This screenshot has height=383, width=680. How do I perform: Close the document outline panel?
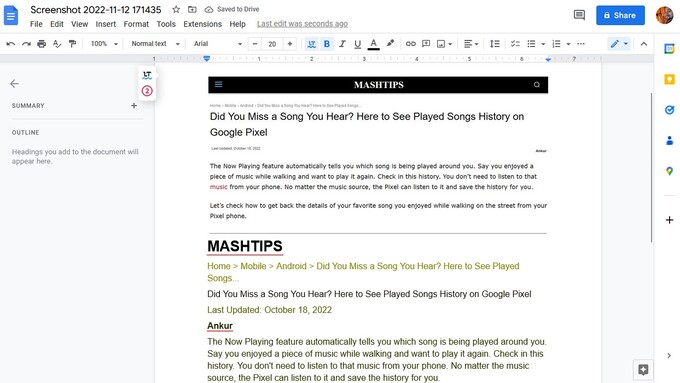click(x=14, y=84)
